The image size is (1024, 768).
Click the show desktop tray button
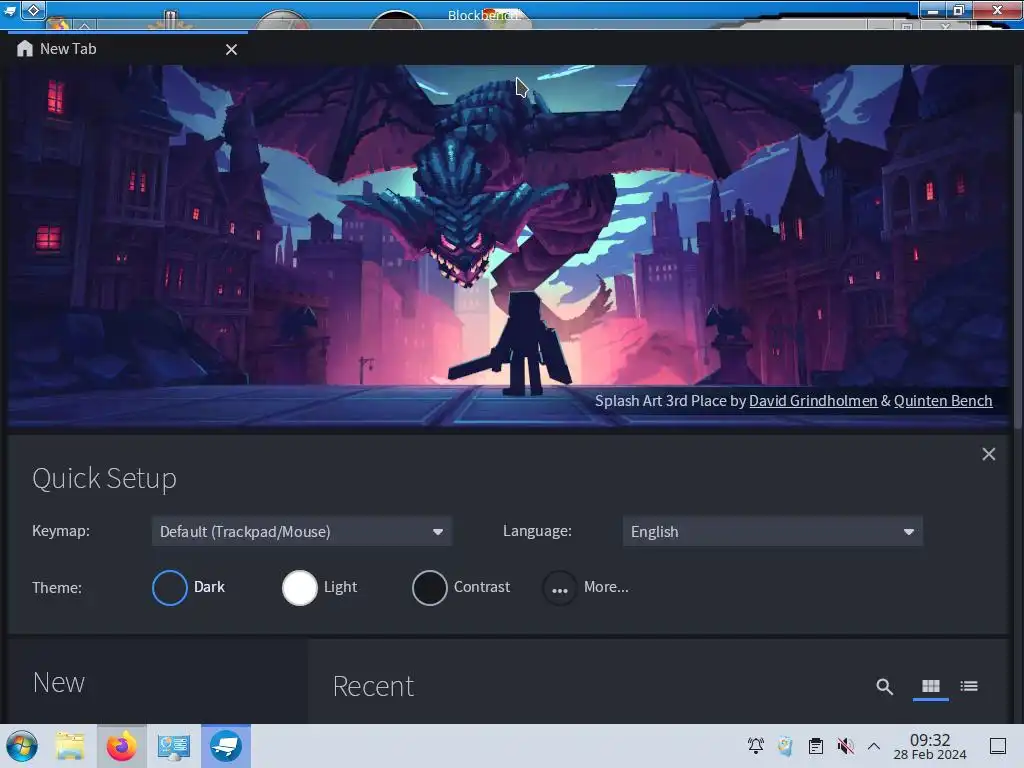pyautogui.click(x=998, y=746)
